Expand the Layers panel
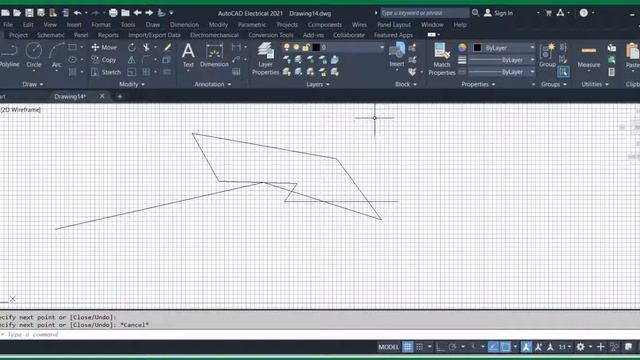The image size is (640, 360). pyautogui.click(x=318, y=84)
